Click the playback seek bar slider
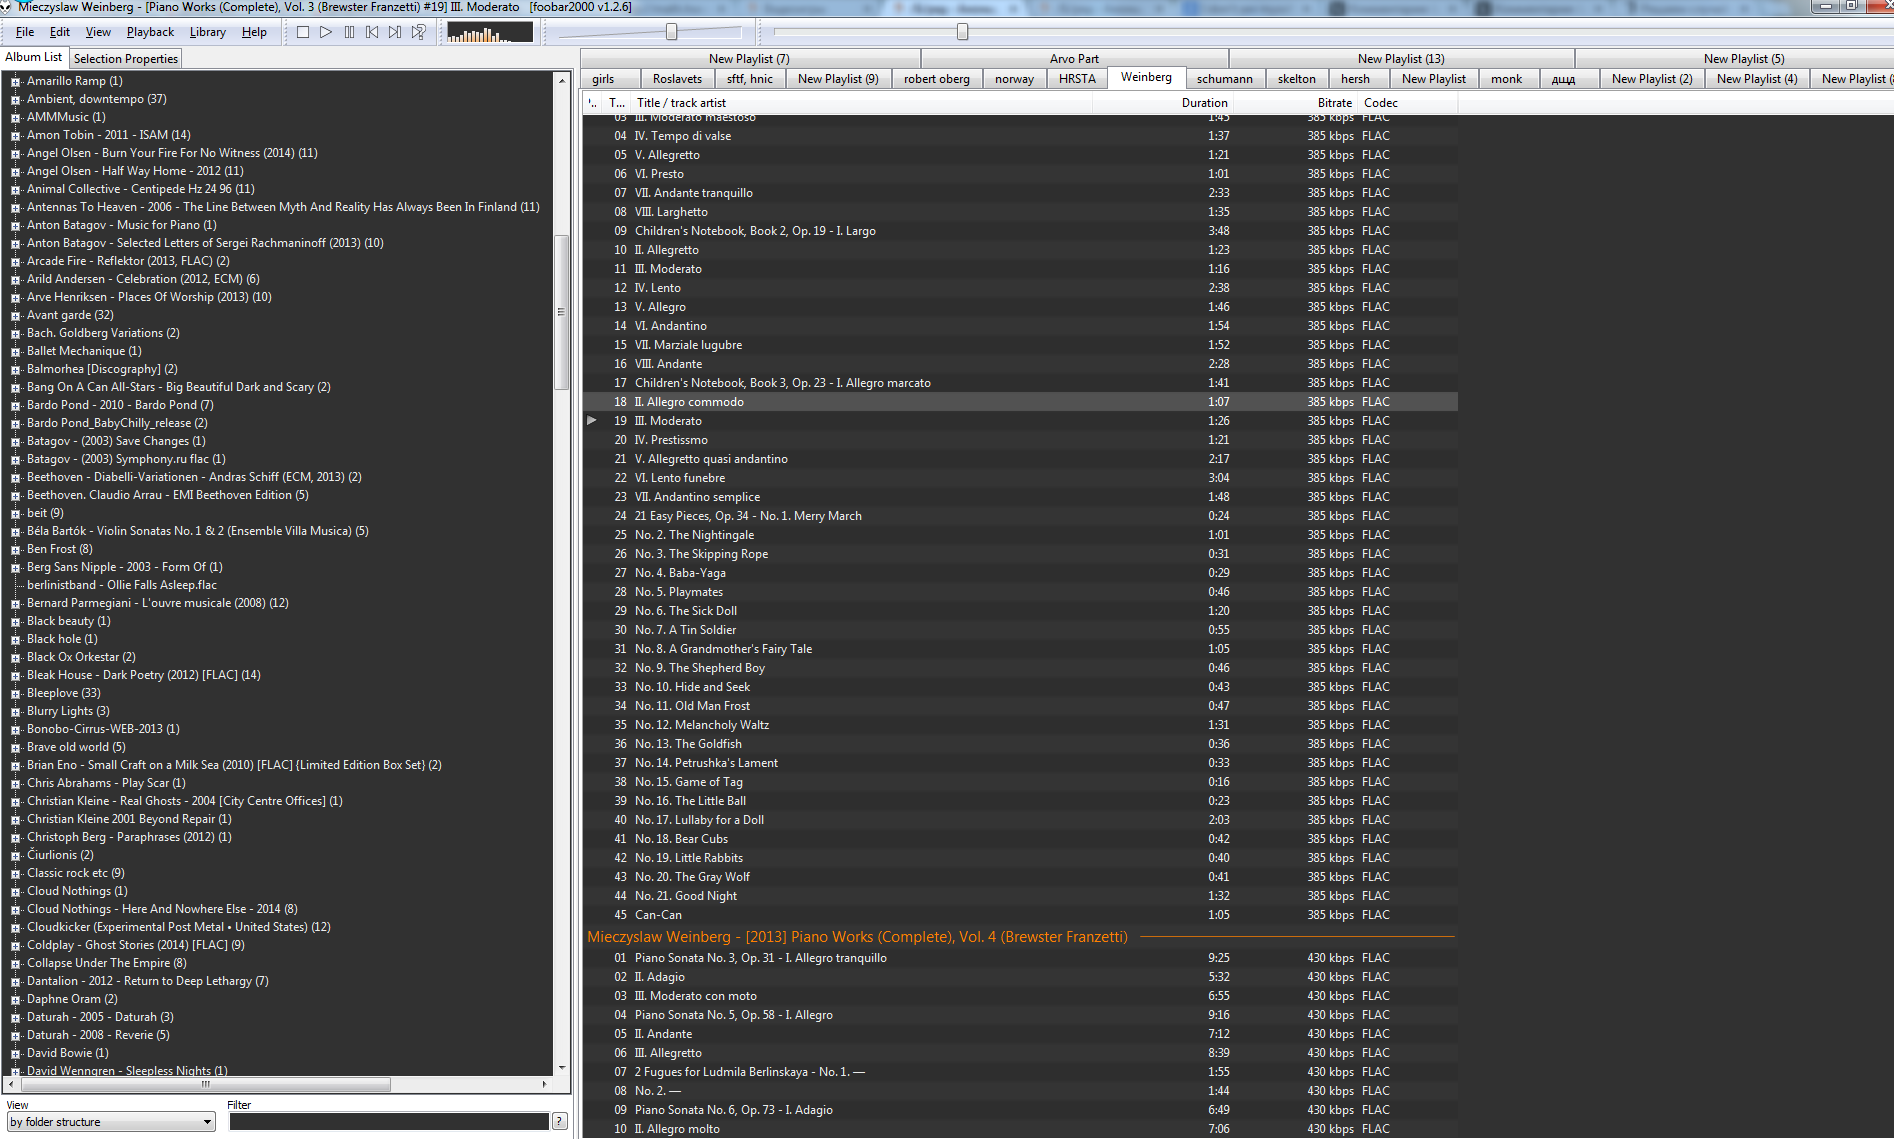The image size is (1894, 1139). point(962,32)
